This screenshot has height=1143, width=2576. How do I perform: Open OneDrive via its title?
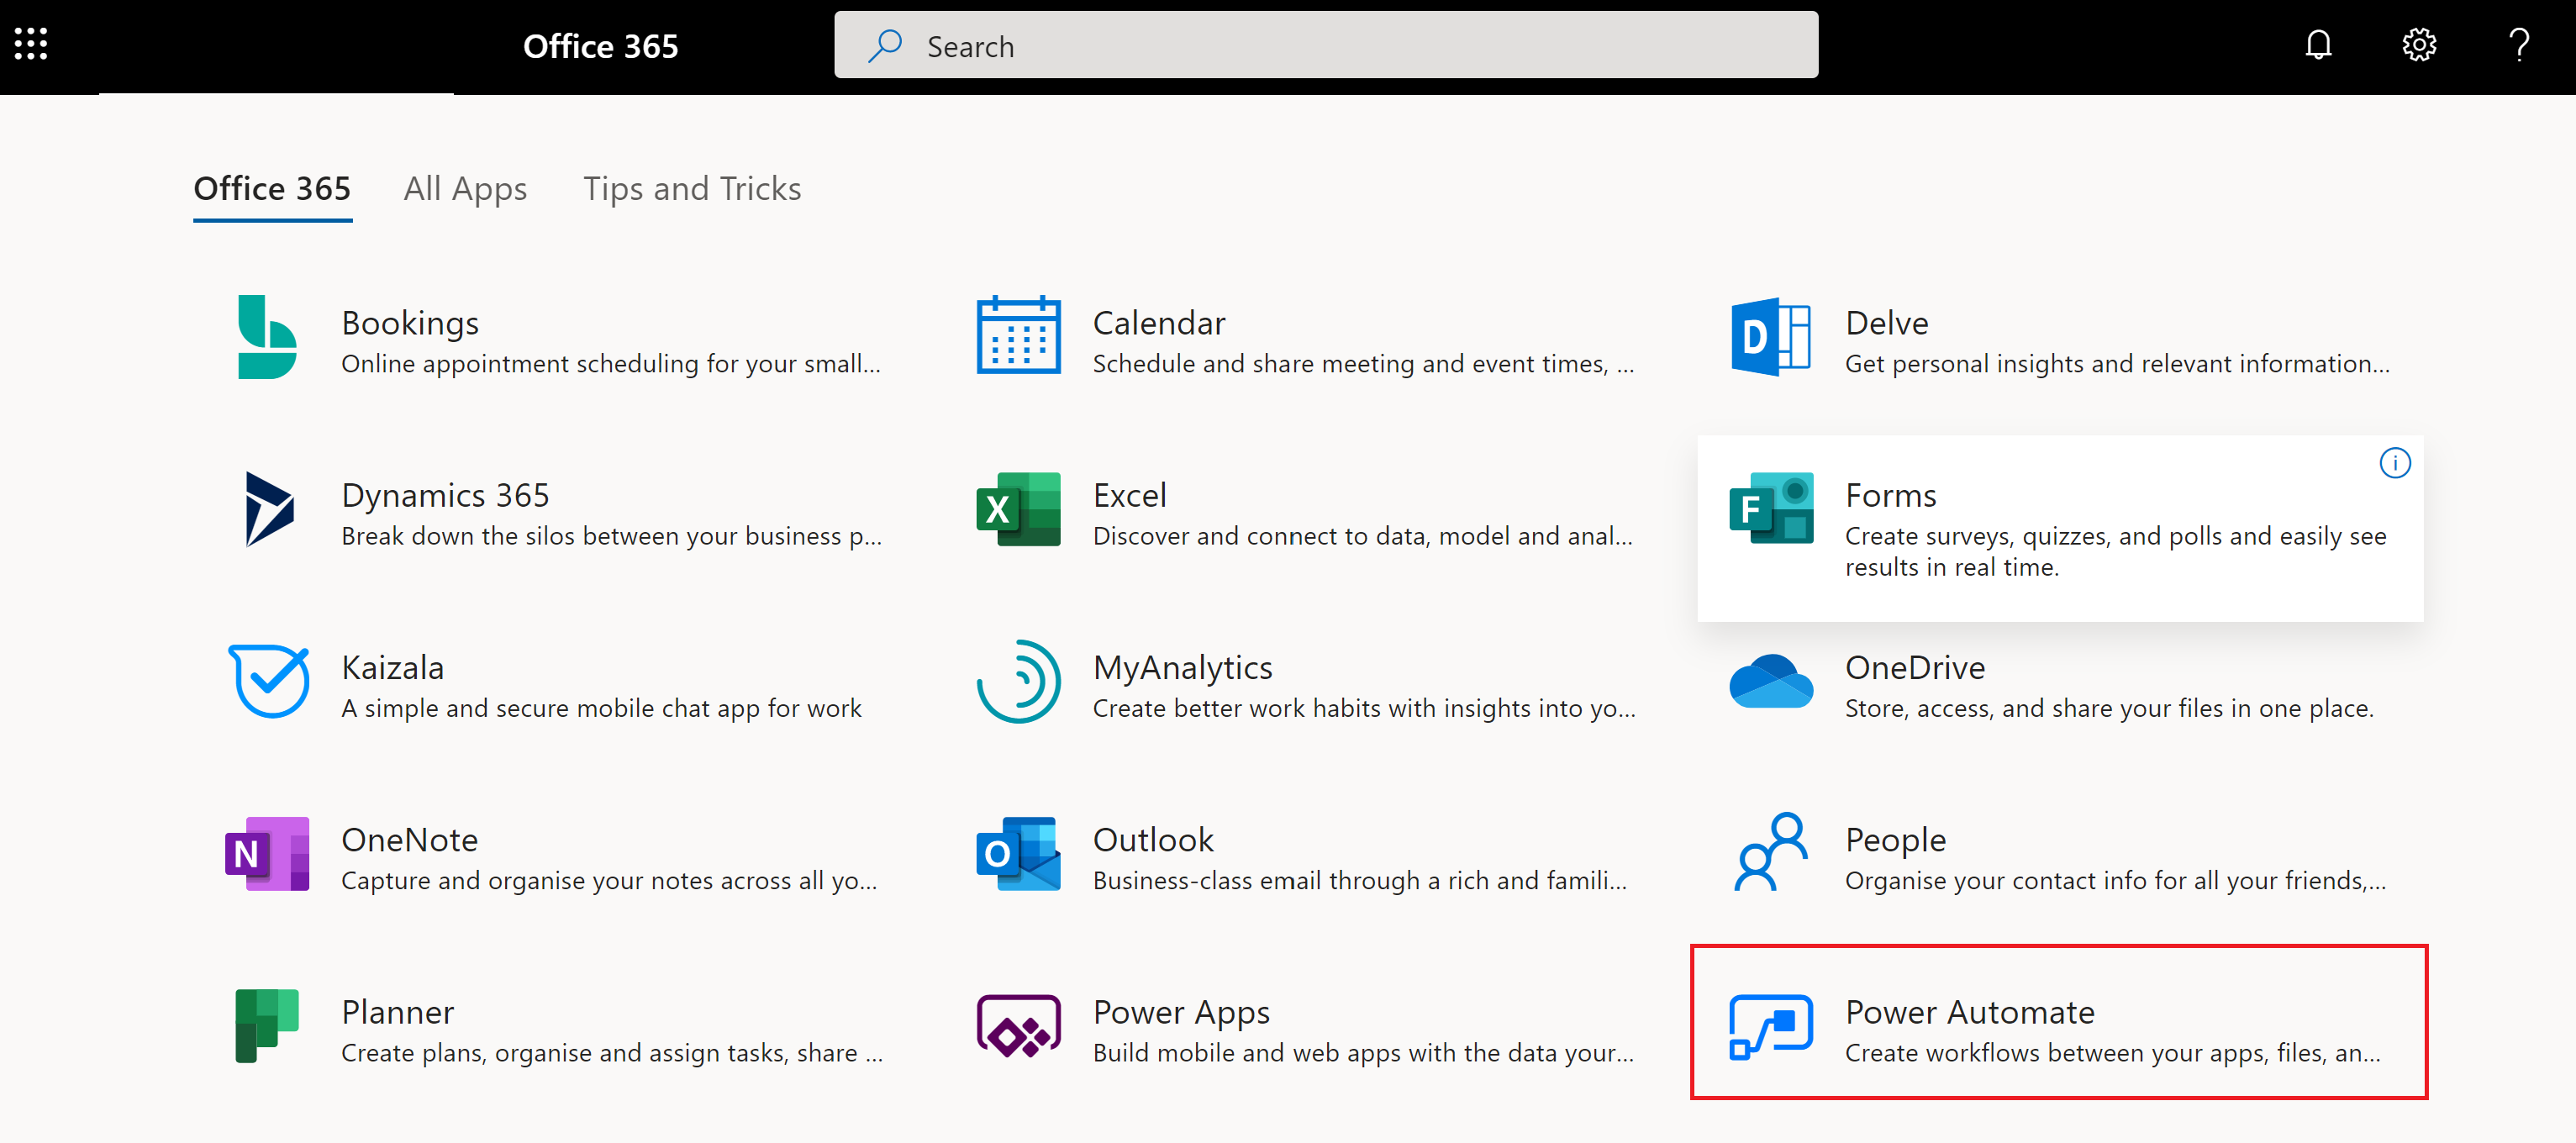1915,667
